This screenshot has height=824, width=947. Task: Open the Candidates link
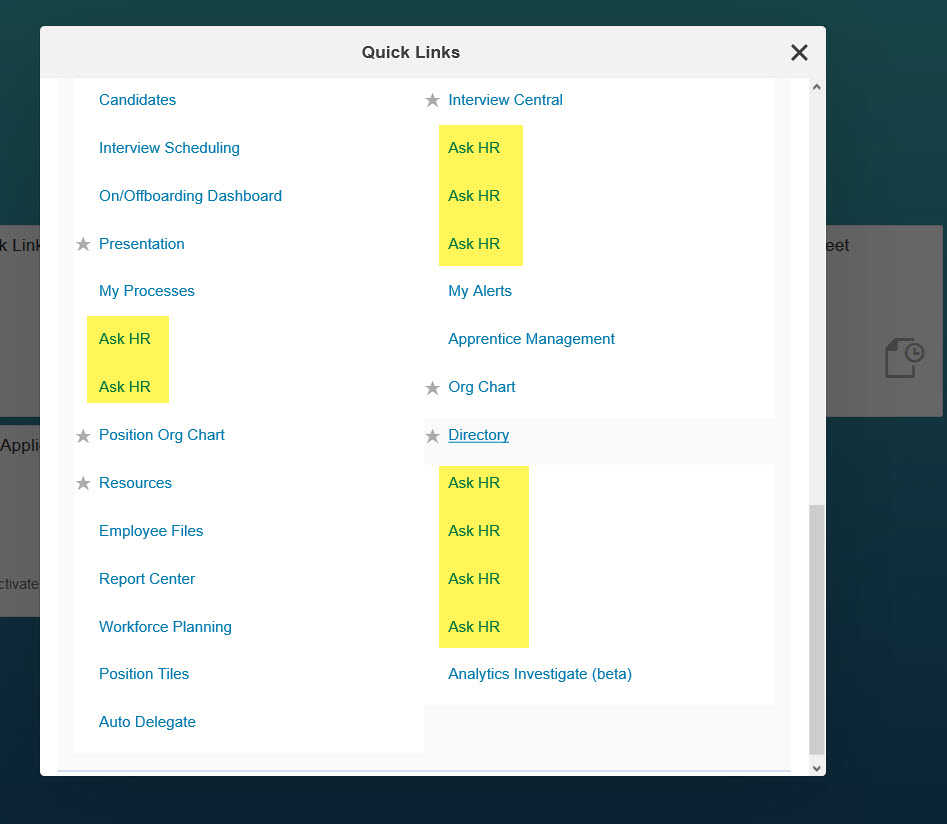137,100
